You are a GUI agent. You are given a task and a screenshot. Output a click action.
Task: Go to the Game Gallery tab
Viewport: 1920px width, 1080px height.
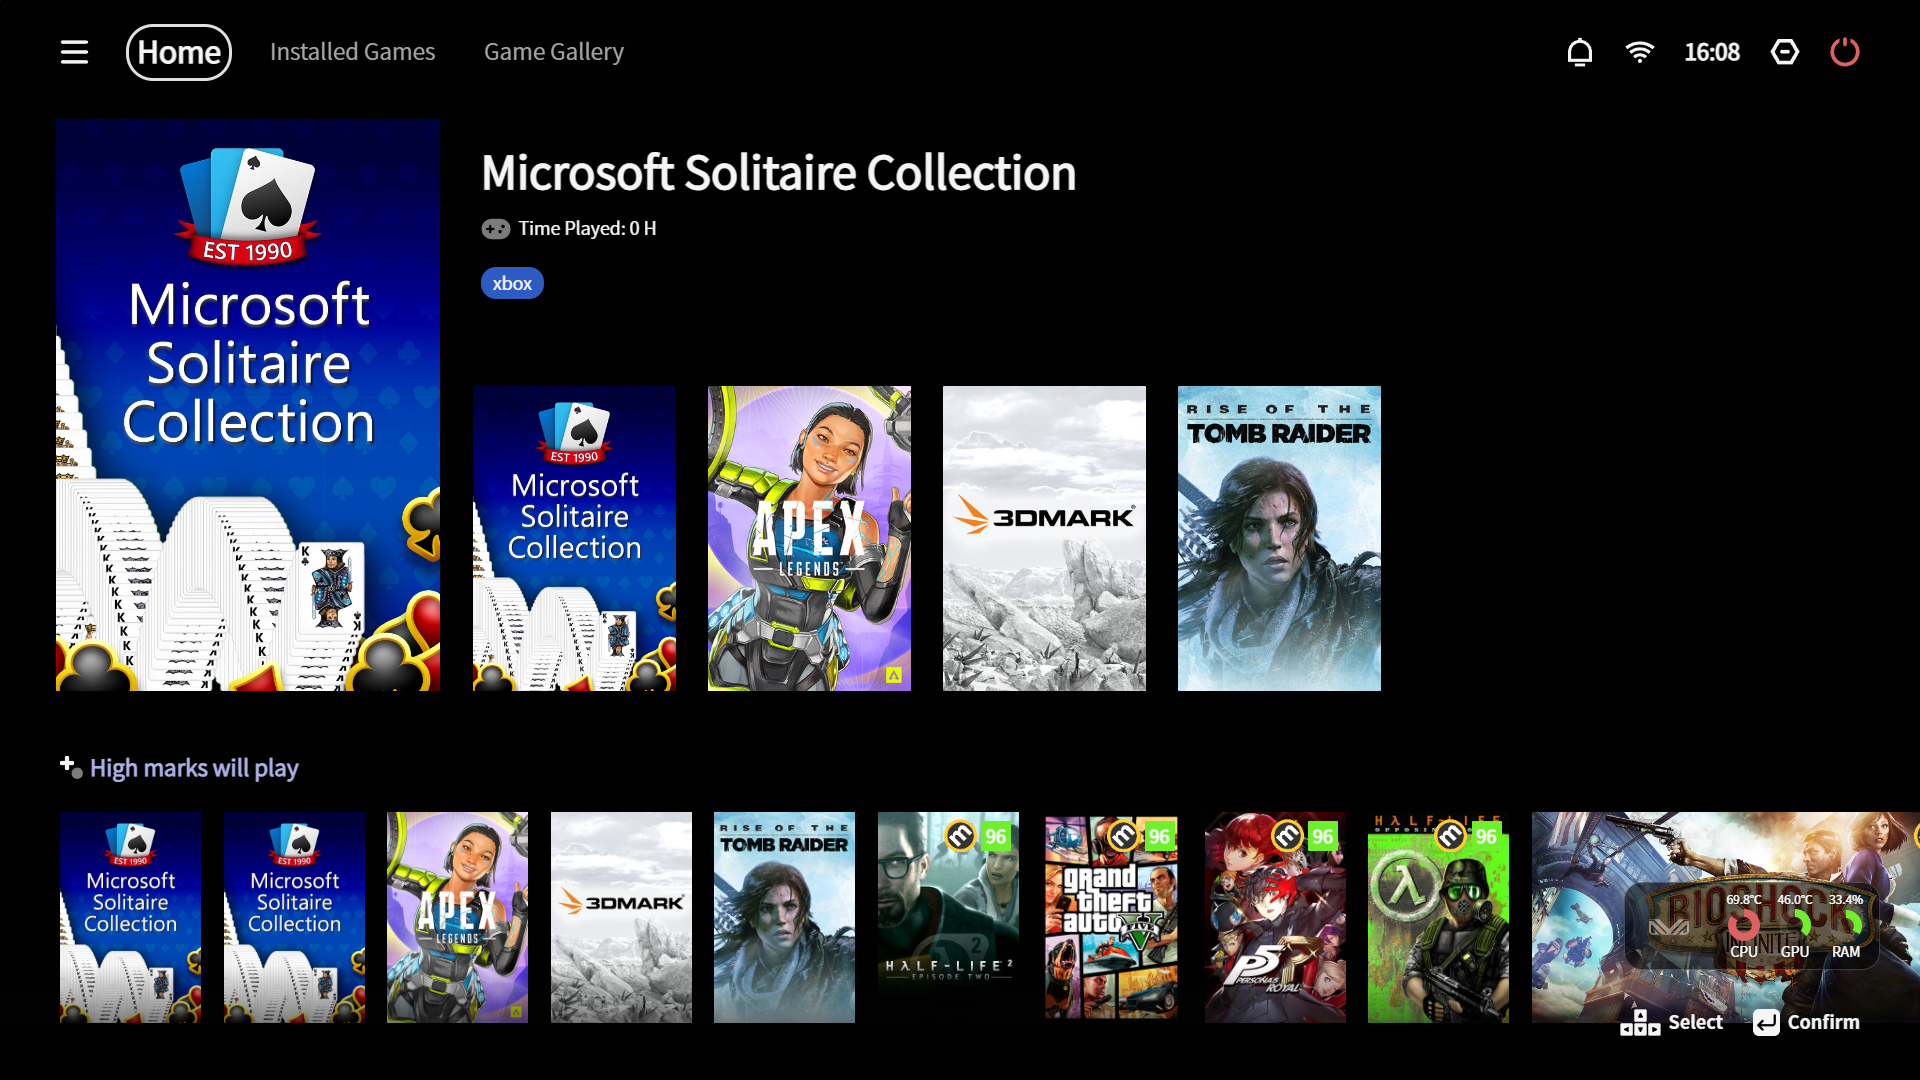(554, 52)
